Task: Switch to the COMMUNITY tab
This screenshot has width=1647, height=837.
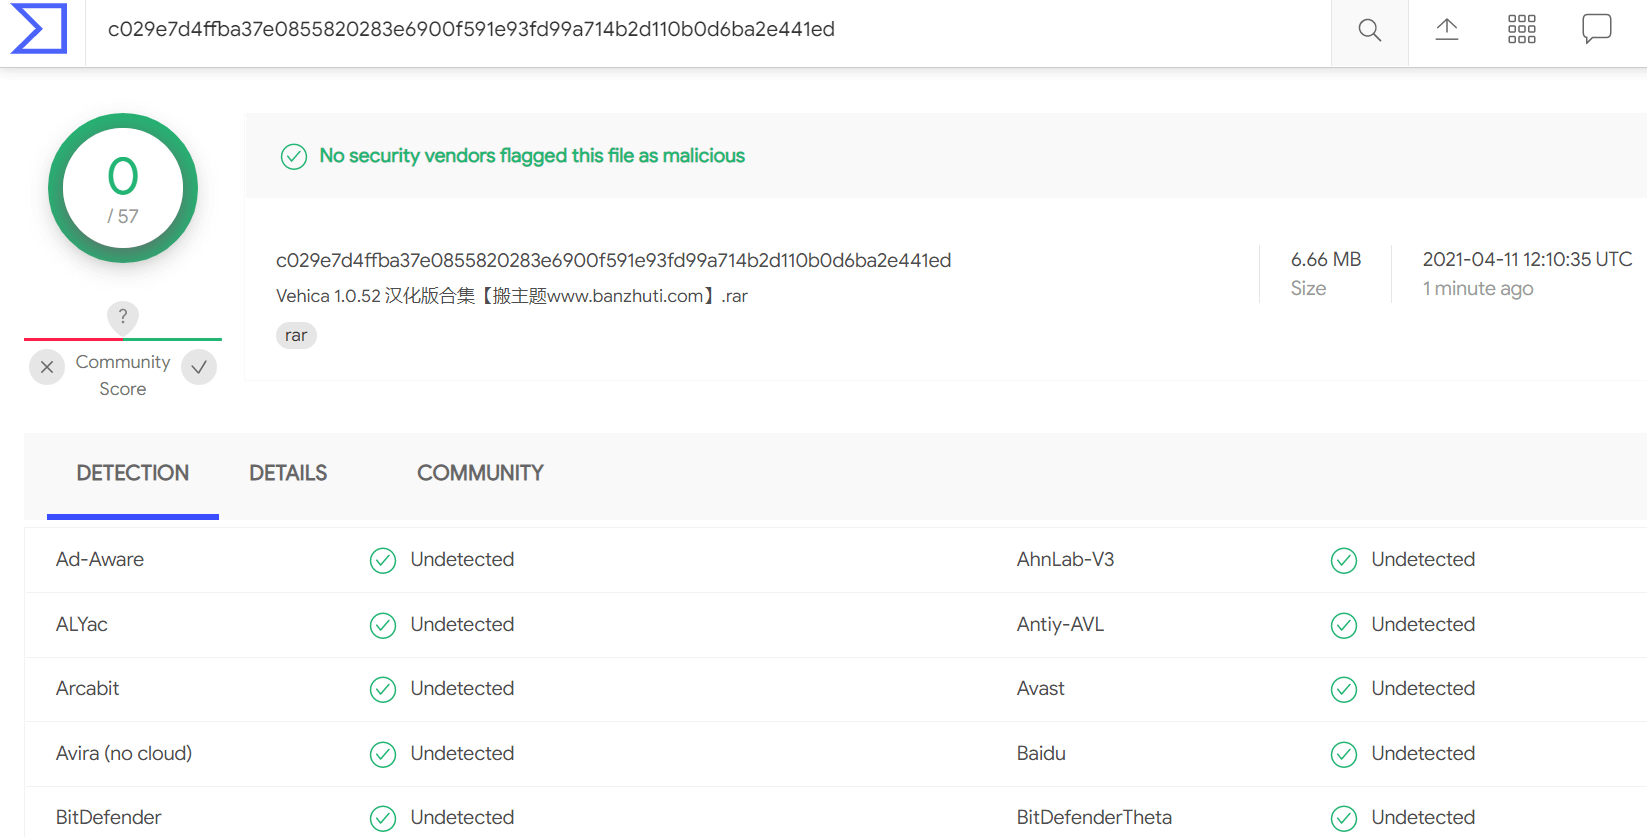Action: [x=480, y=473]
